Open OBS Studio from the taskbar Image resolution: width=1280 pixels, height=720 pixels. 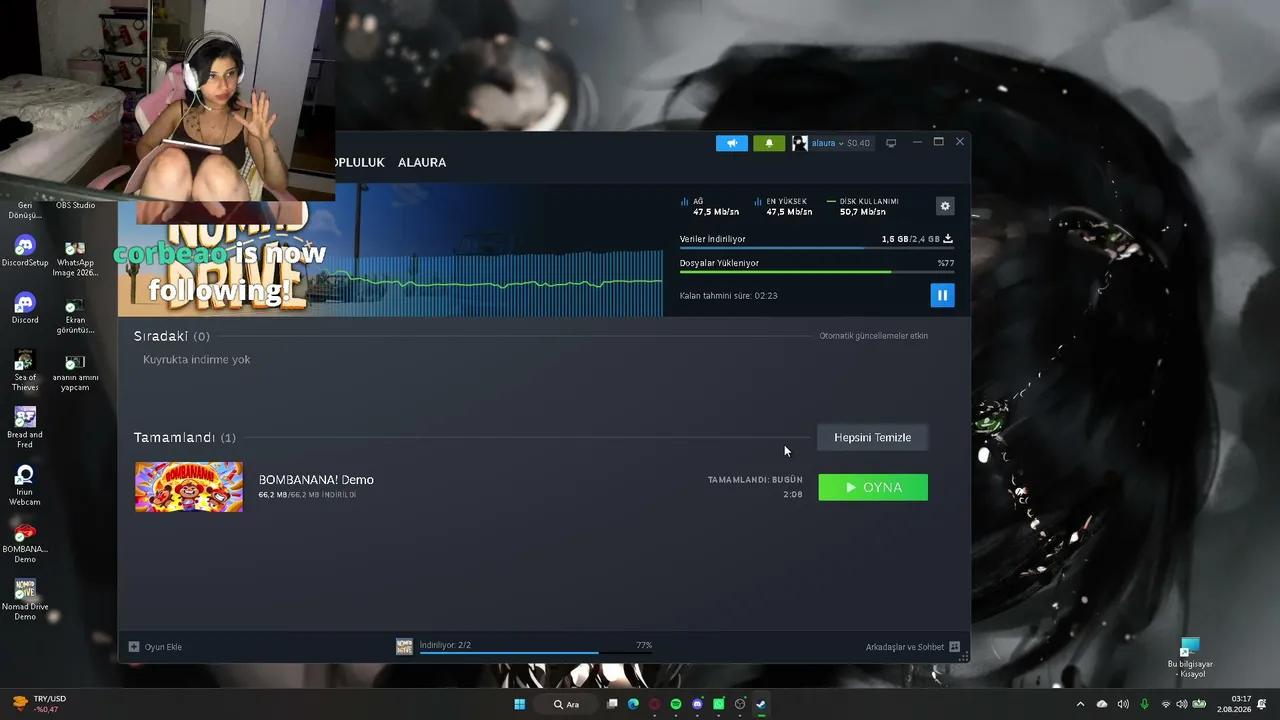pos(740,704)
